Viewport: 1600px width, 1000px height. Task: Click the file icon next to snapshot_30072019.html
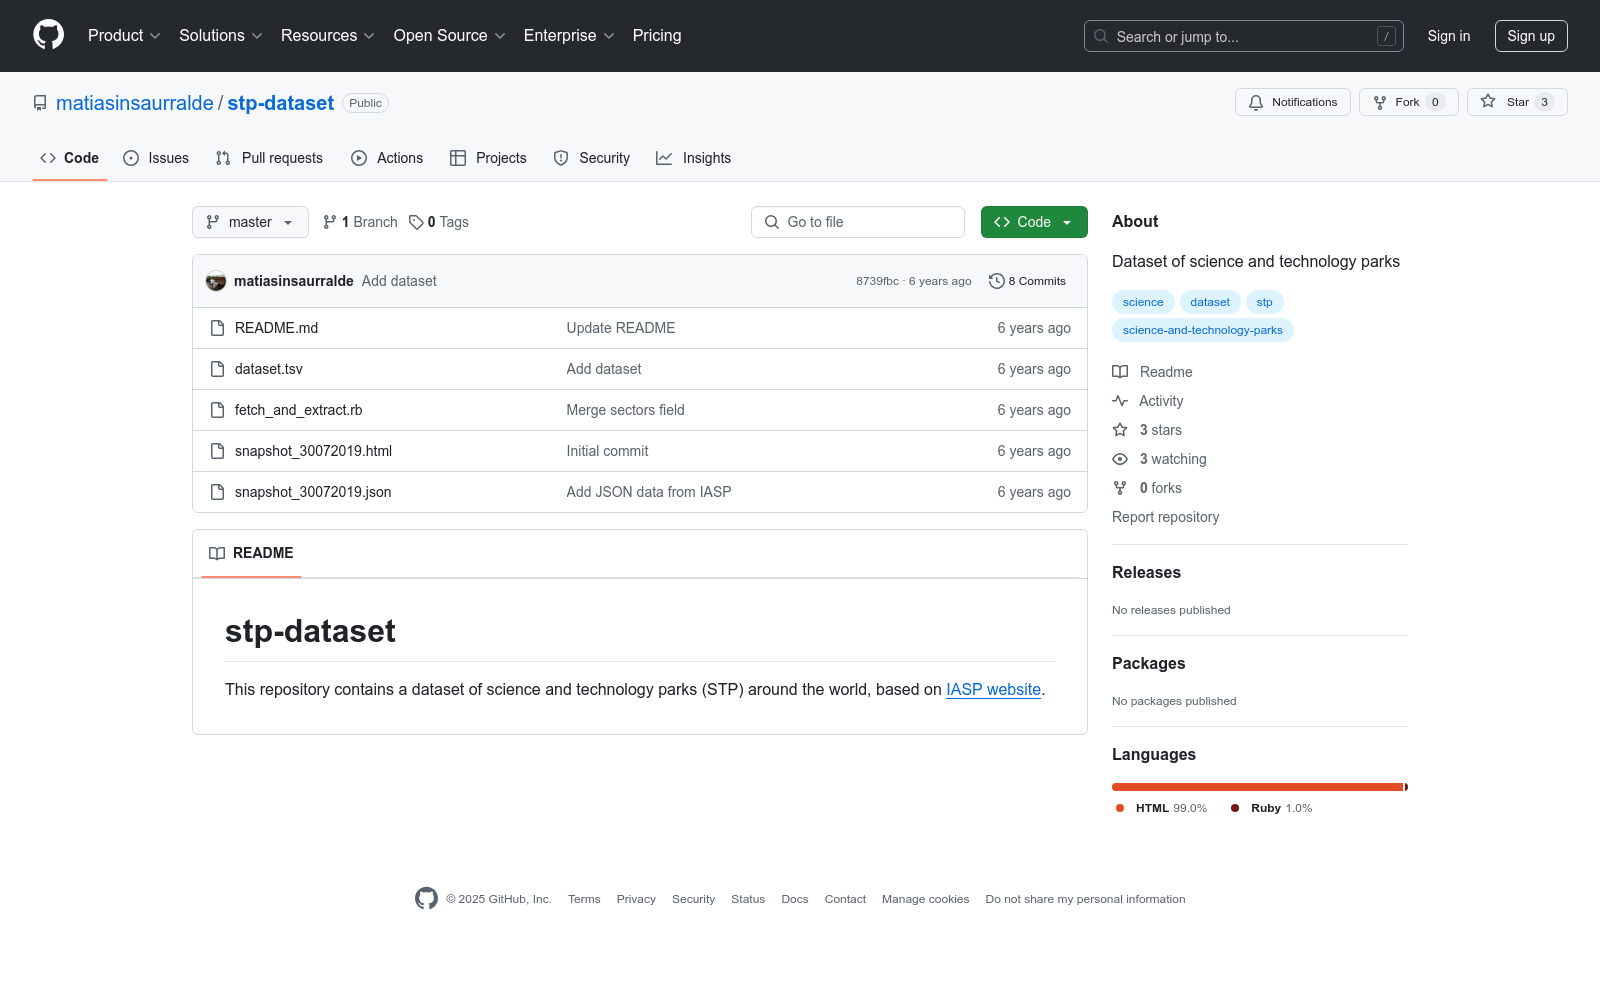click(217, 451)
